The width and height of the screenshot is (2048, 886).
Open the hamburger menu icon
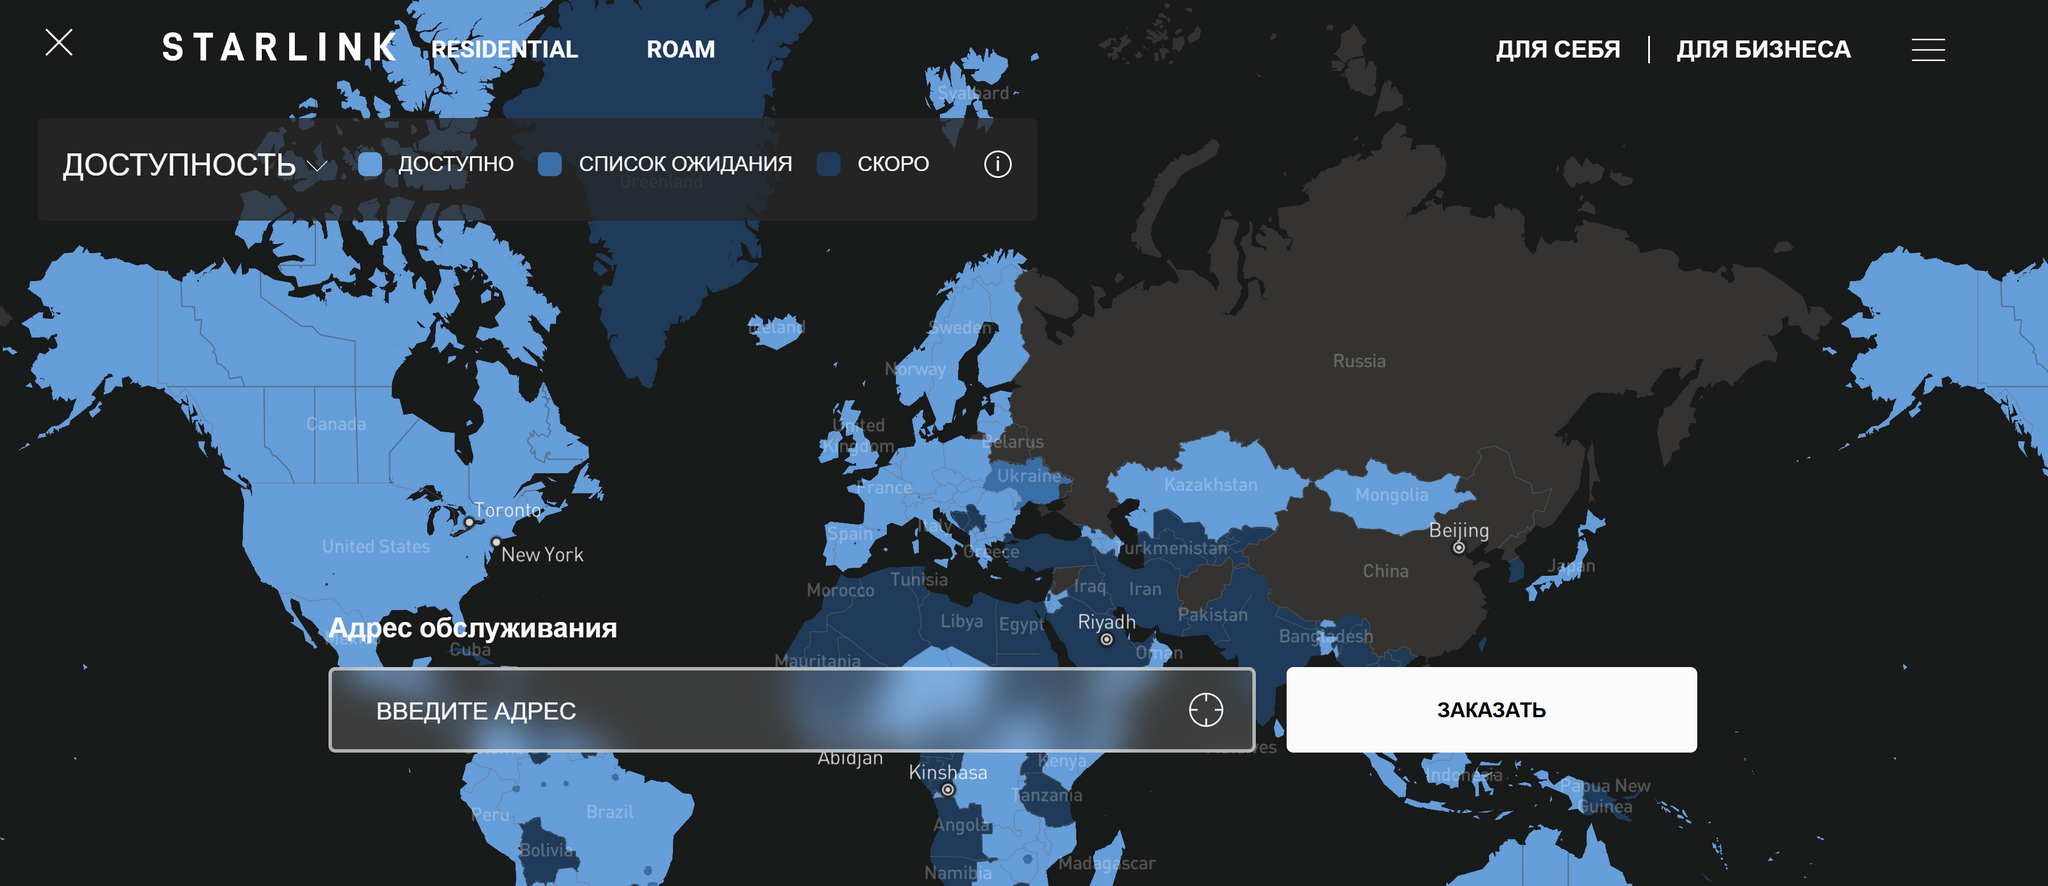(1928, 50)
